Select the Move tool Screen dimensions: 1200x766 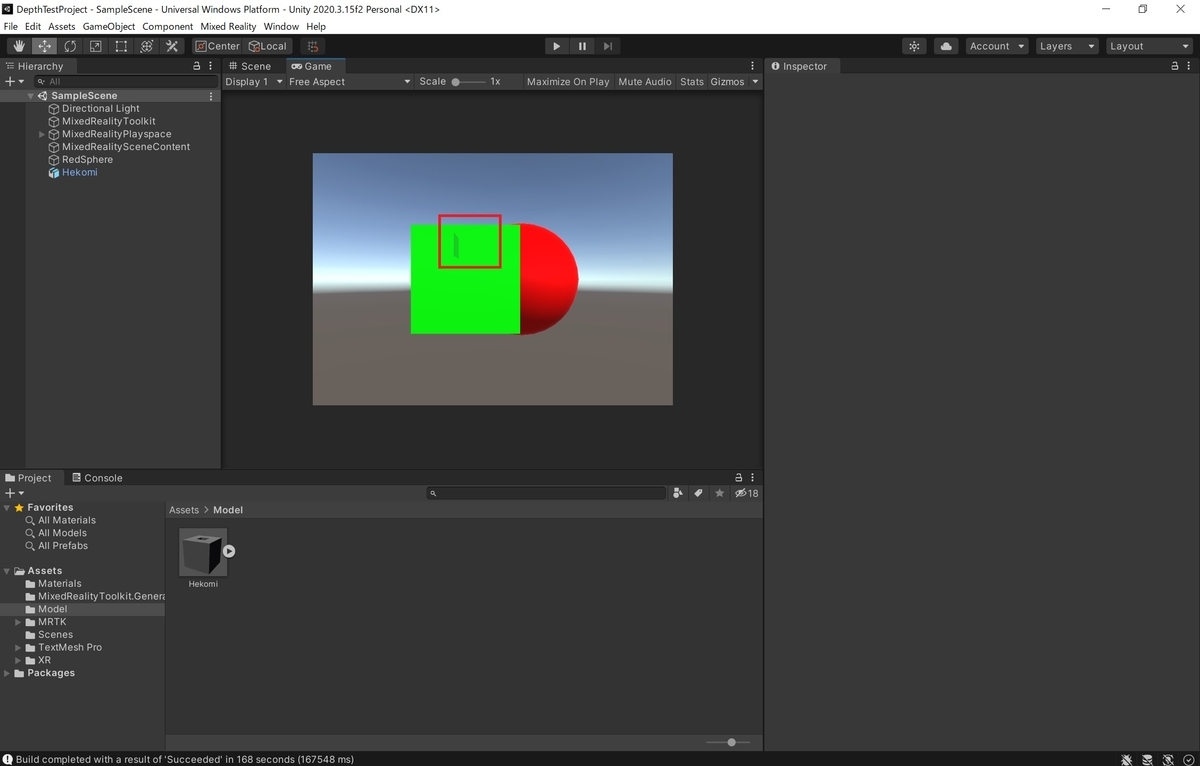pos(45,46)
